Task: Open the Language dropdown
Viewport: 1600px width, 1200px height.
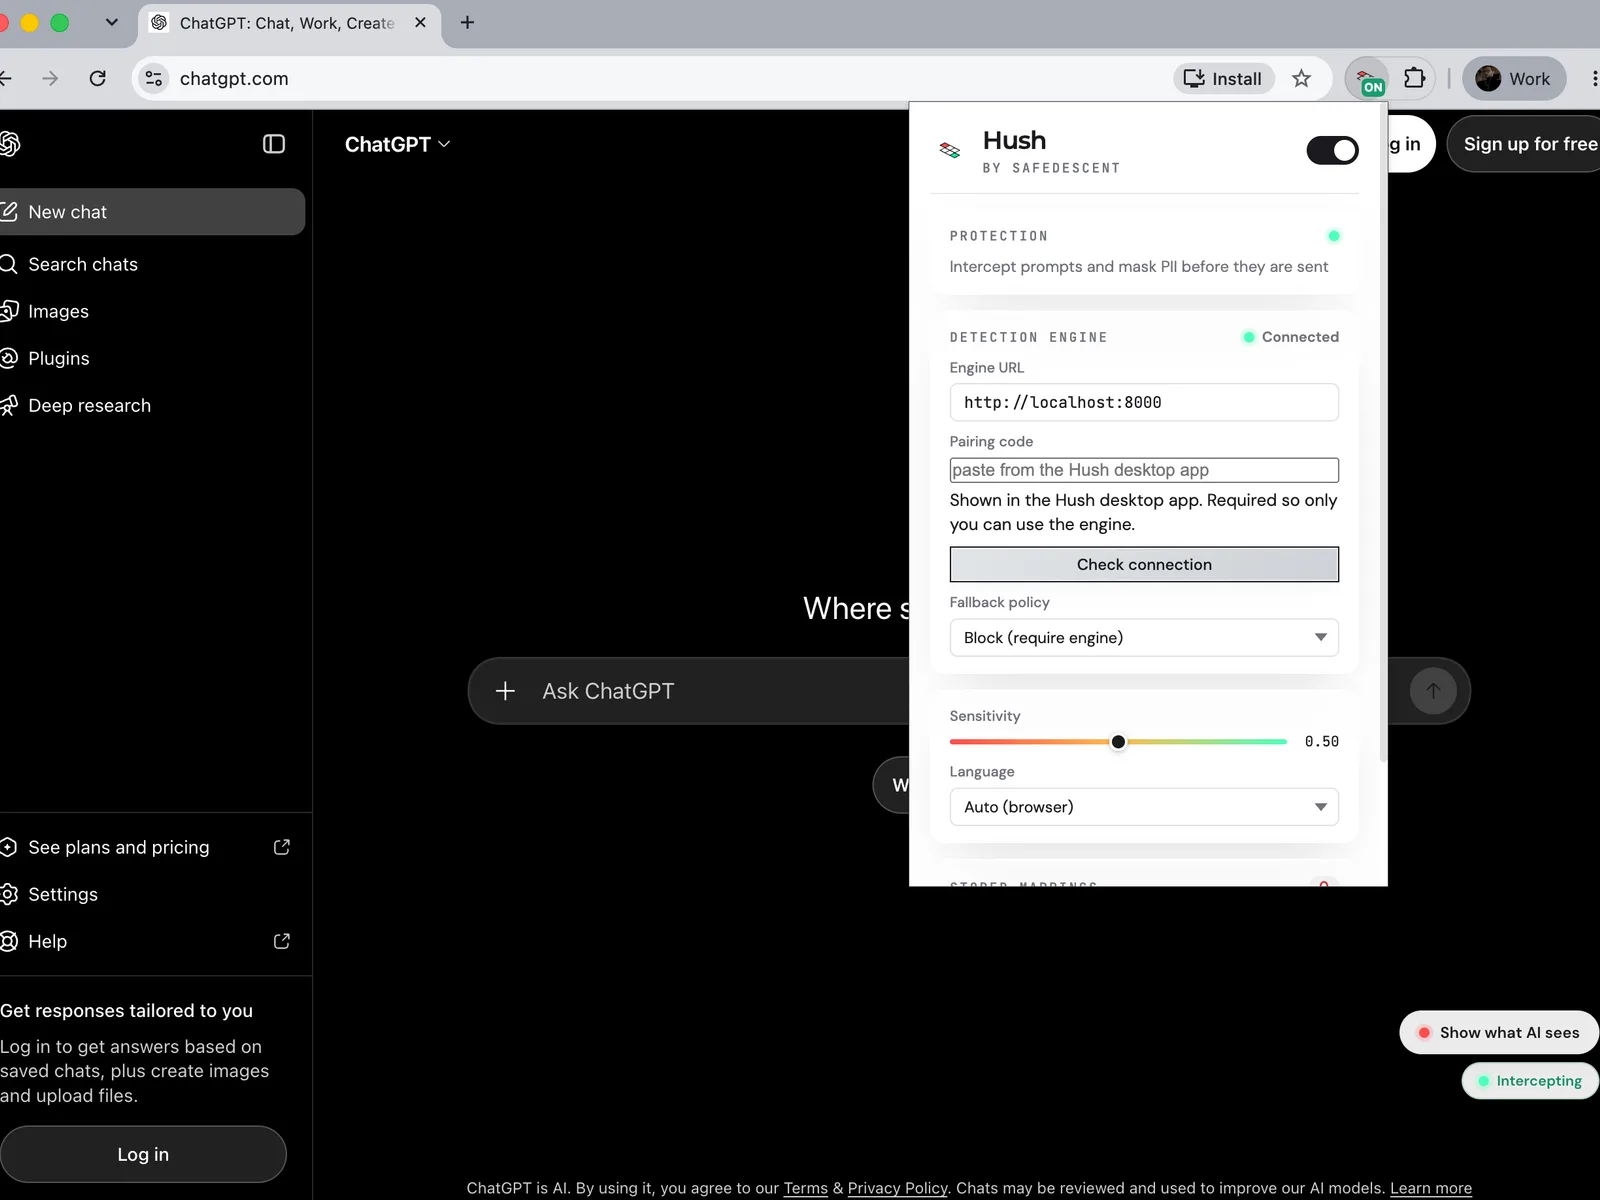Action: point(1144,807)
